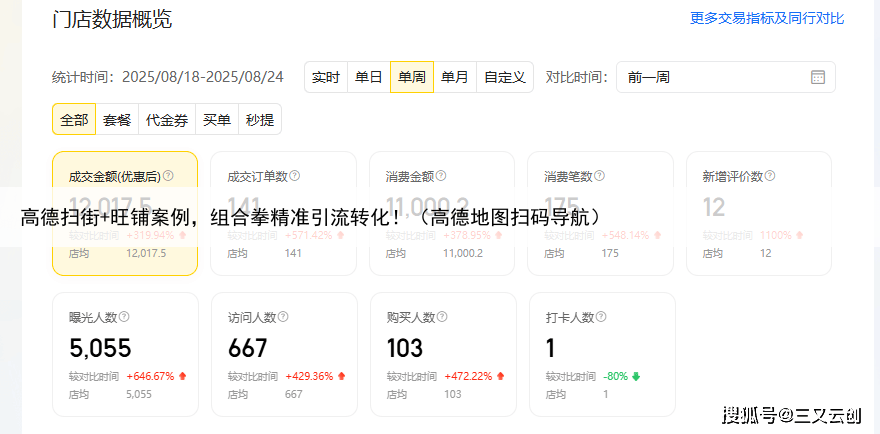Click help icon next to 成交金额(优惠后)

pyautogui.click(x=168, y=176)
